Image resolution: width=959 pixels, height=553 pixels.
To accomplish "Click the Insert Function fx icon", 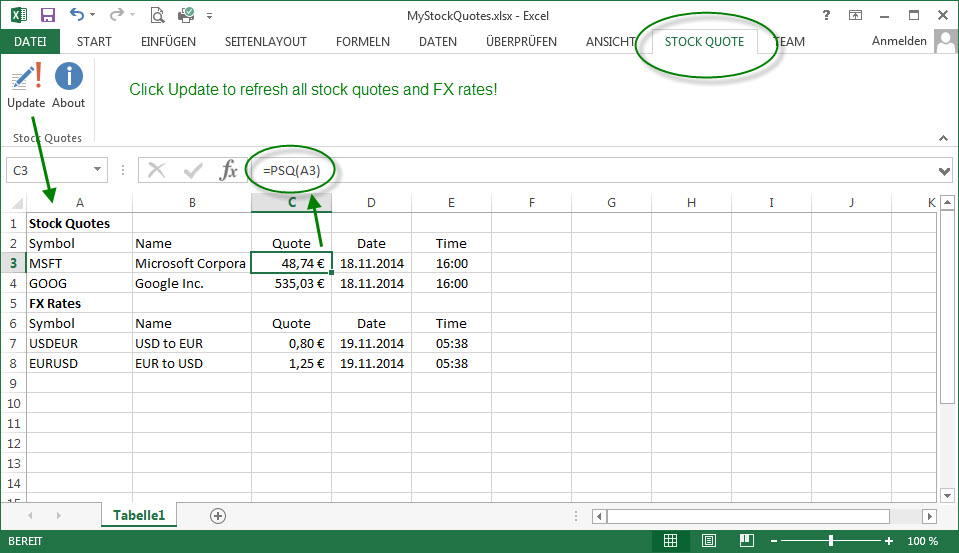I will (229, 170).
